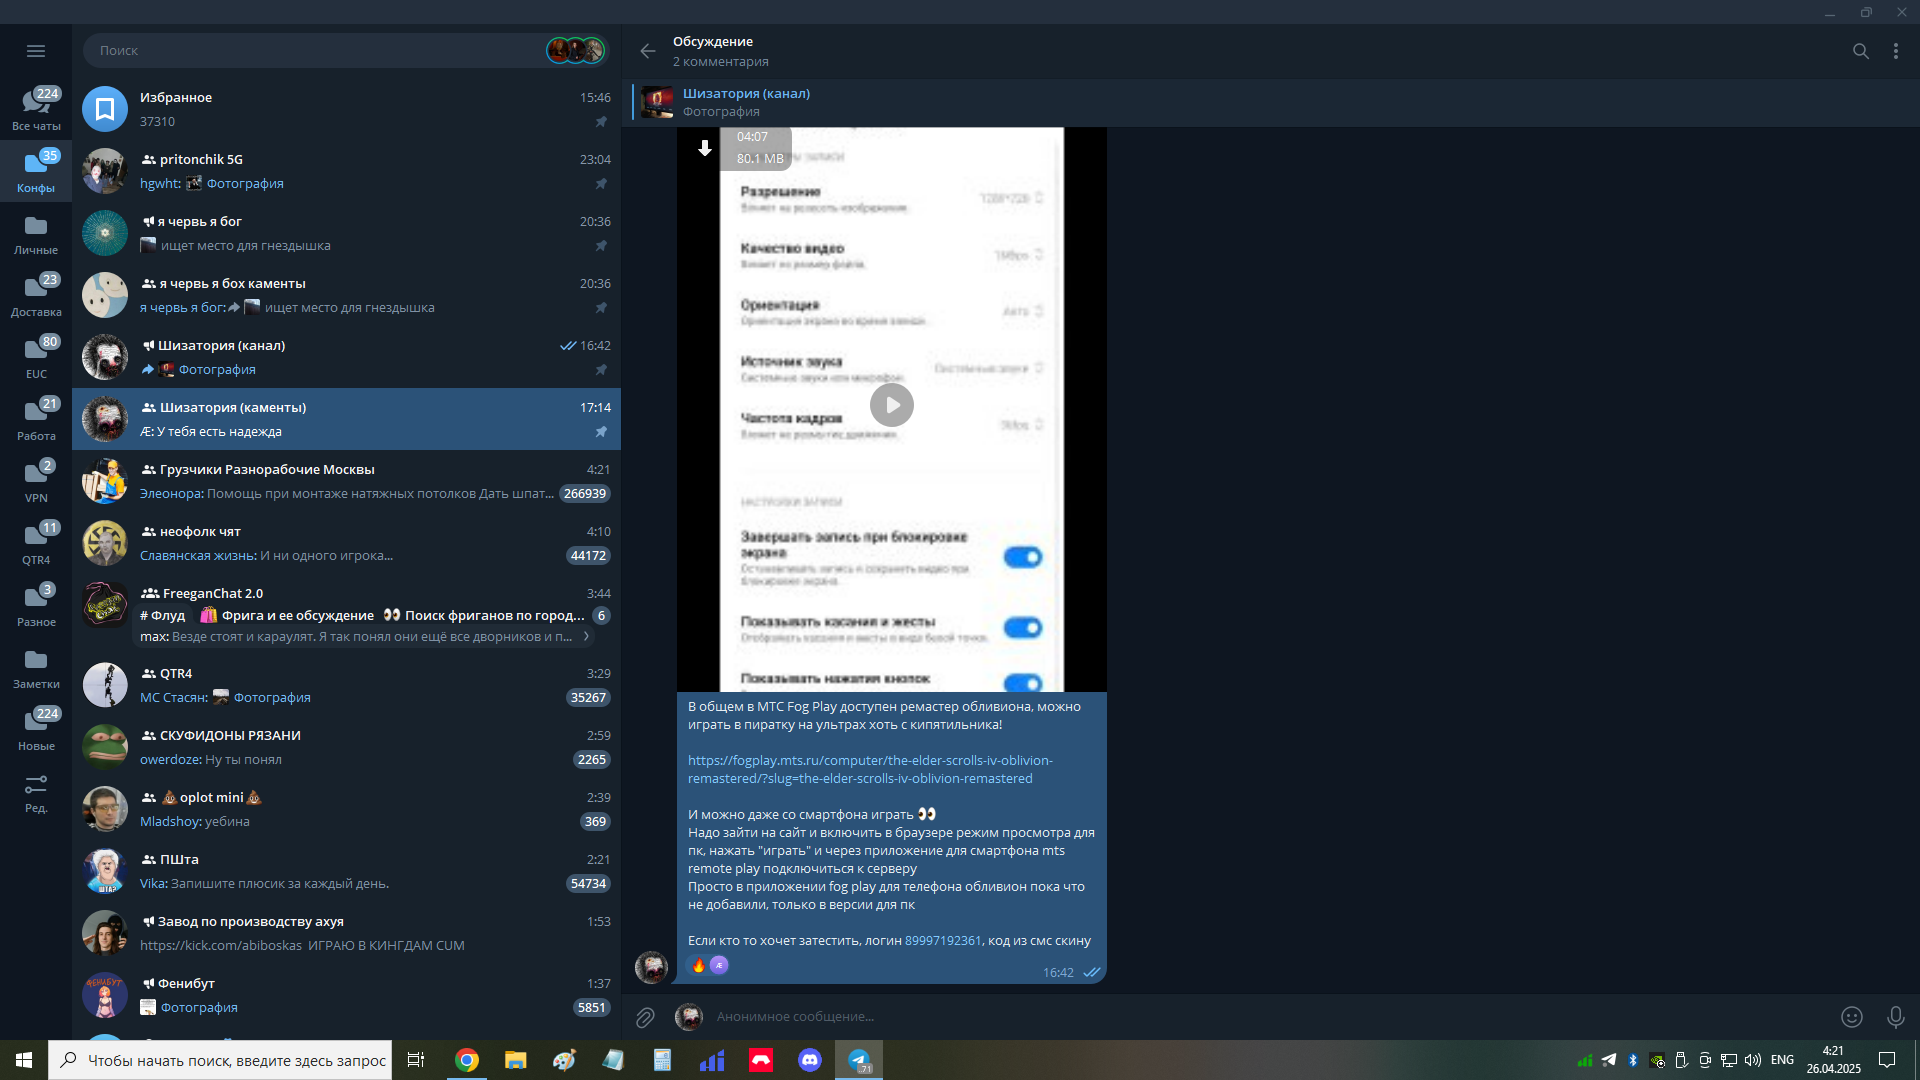The image size is (1920, 1080).
Task: Open Discord from the Windows taskbar
Action: [809, 1060]
